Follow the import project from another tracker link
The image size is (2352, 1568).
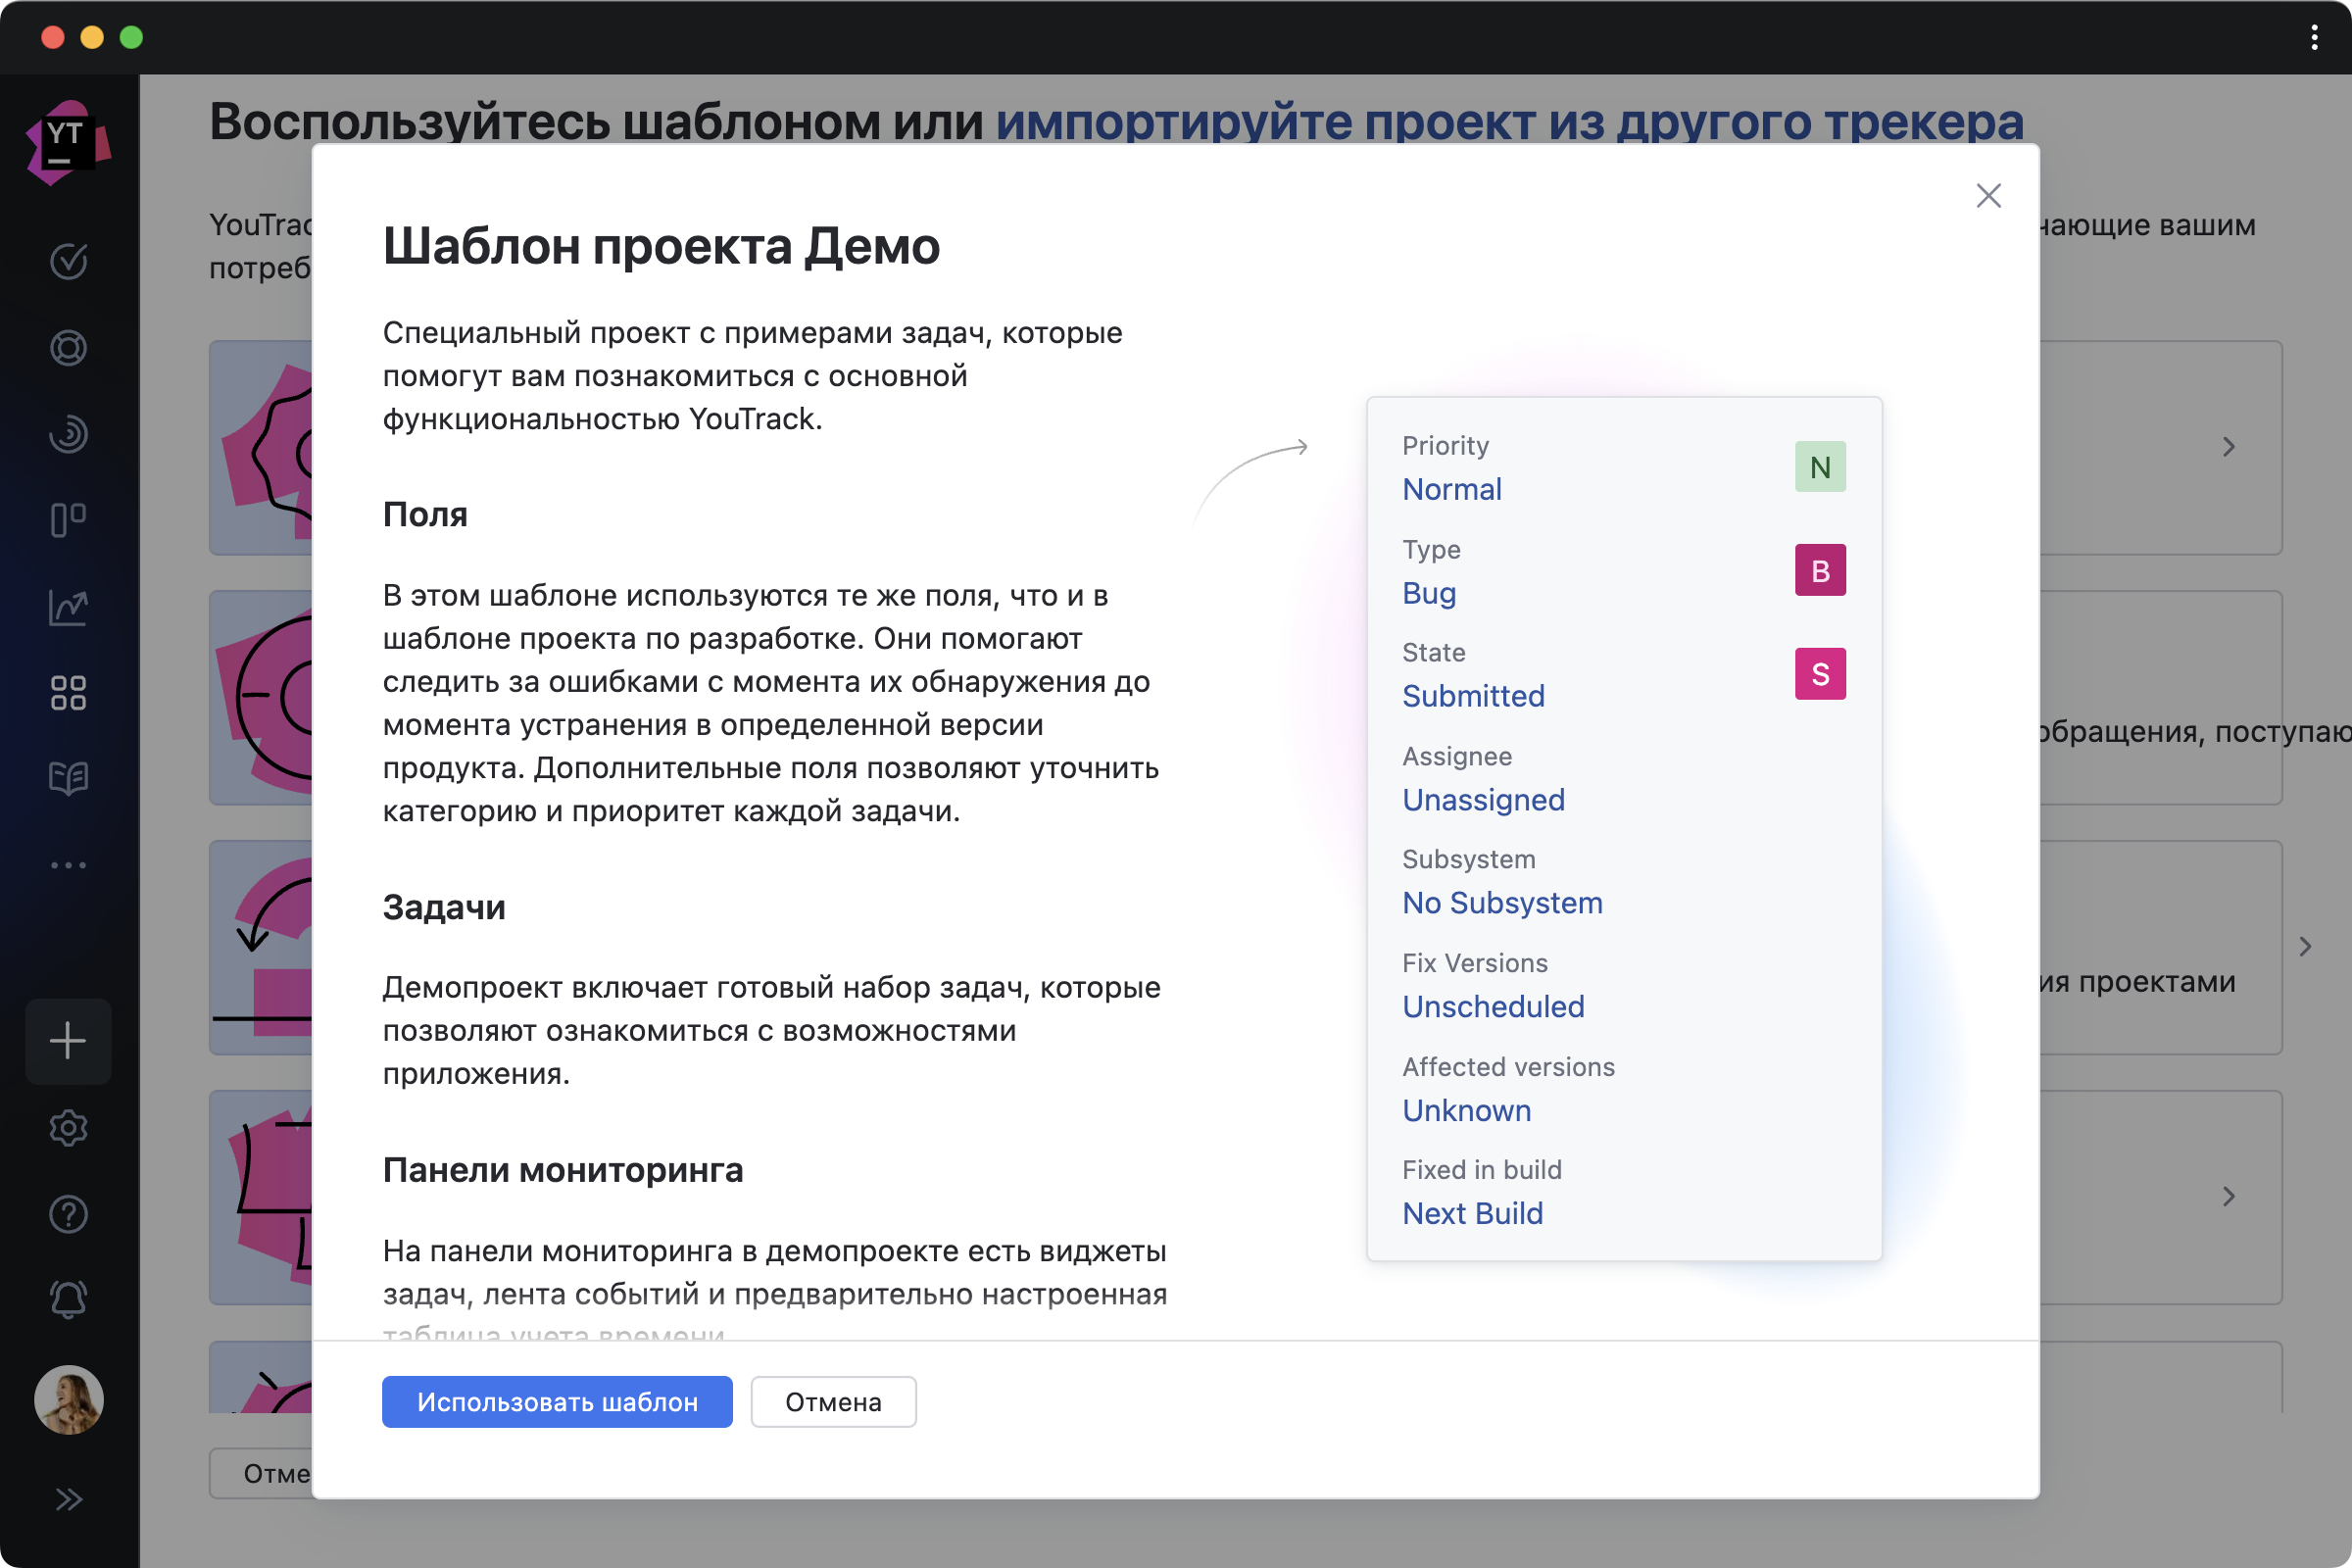1509,122
